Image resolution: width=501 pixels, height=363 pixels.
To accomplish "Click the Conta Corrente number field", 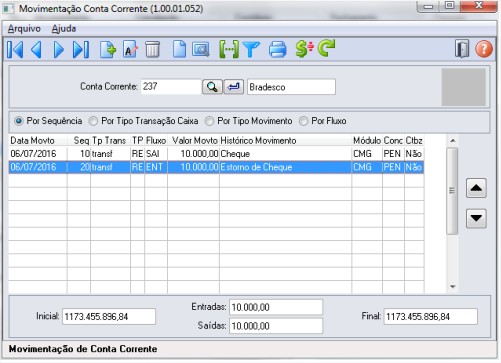I will 171,87.
